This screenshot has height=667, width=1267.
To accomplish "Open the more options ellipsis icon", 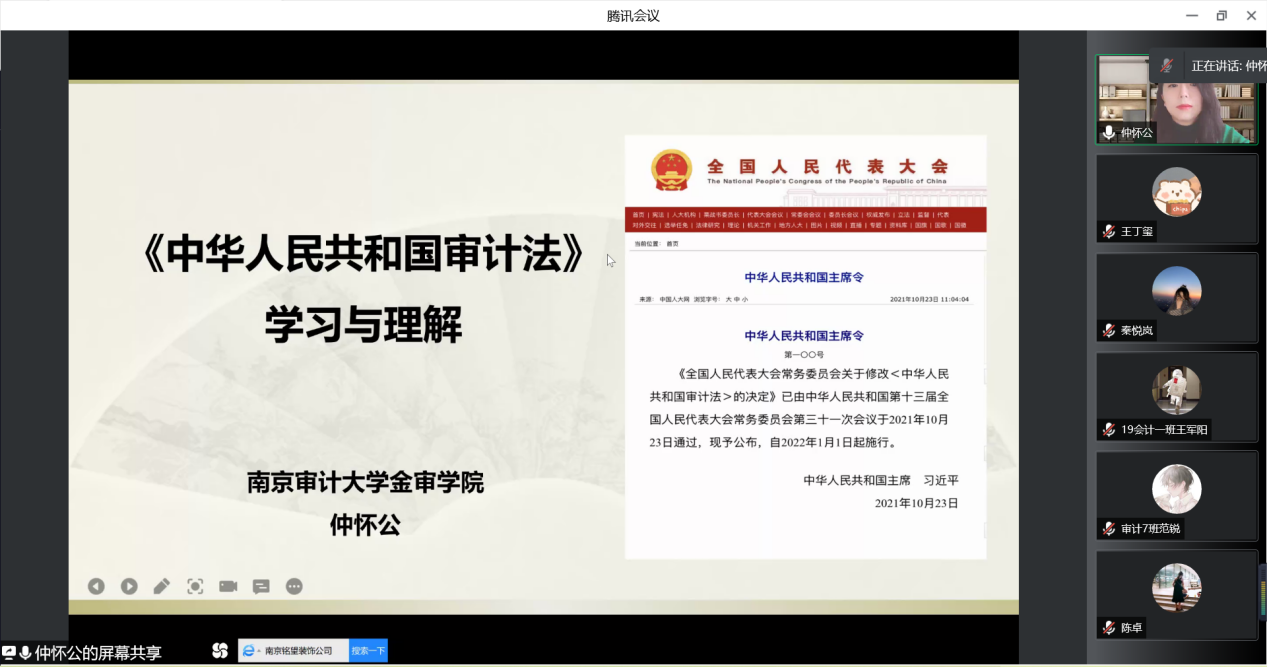I will tap(294, 587).
